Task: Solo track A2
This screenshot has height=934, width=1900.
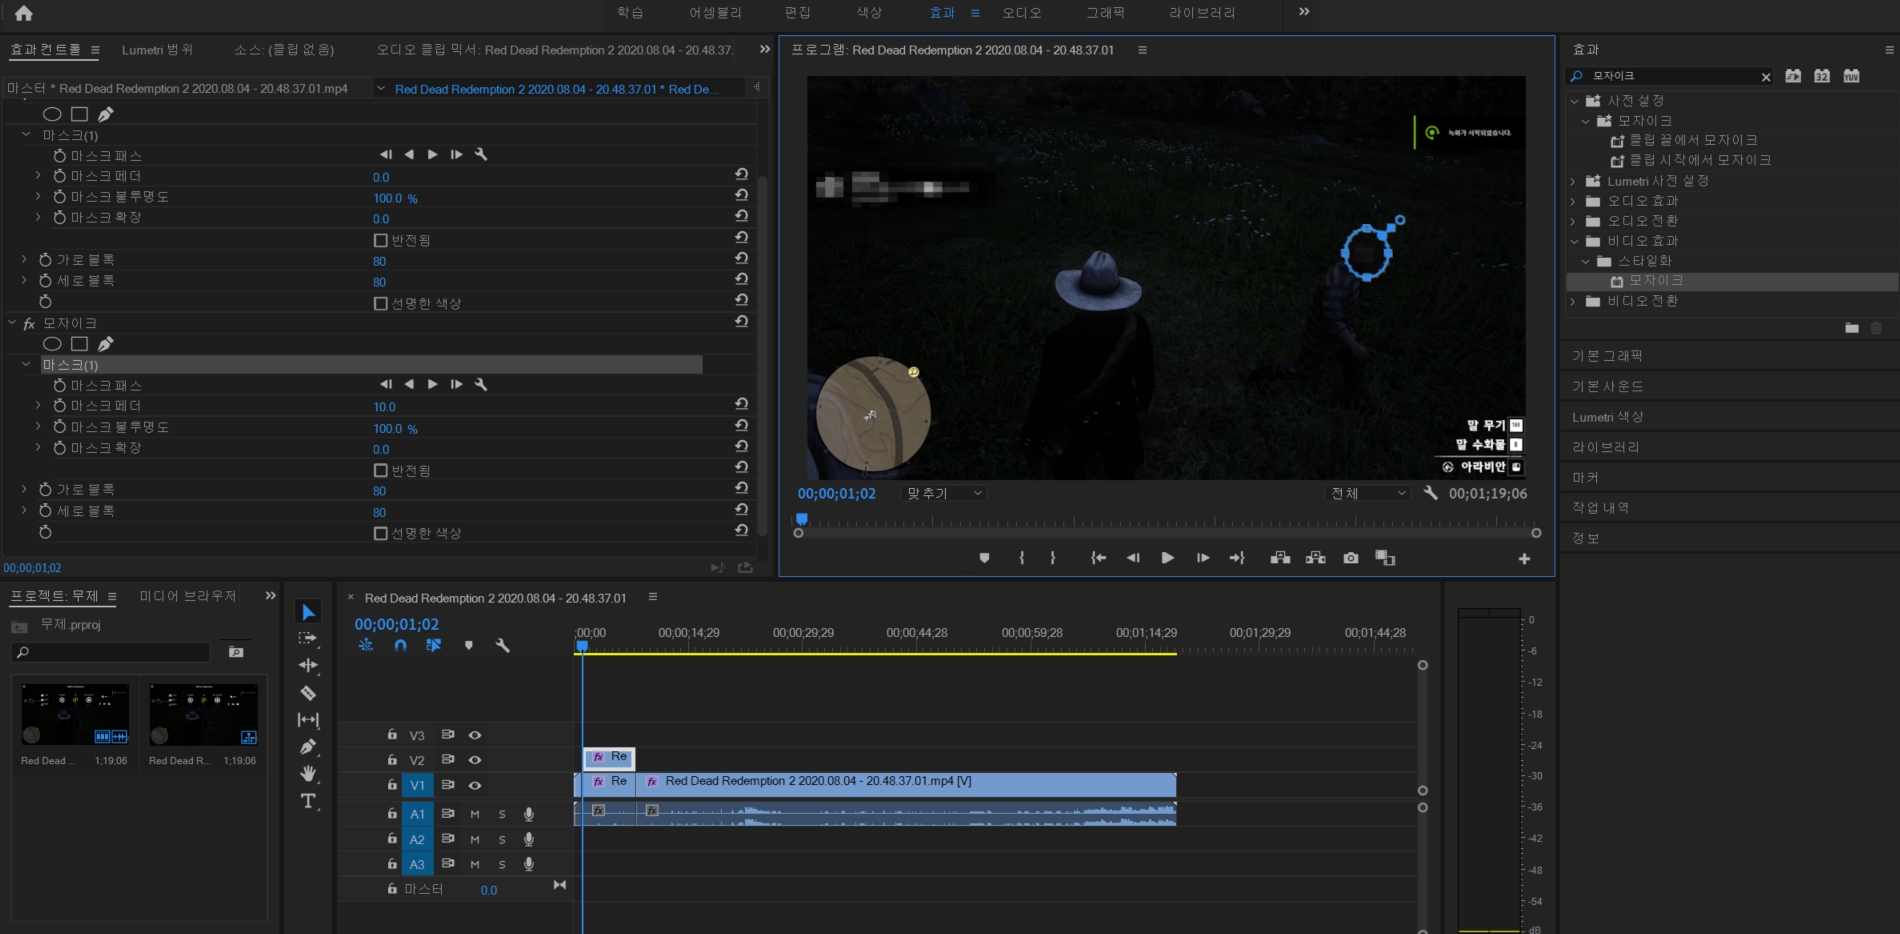Action: pos(502,839)
